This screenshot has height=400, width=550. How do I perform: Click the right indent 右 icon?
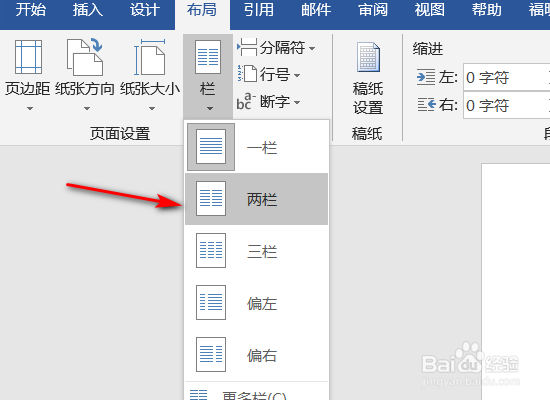point(427,105)
